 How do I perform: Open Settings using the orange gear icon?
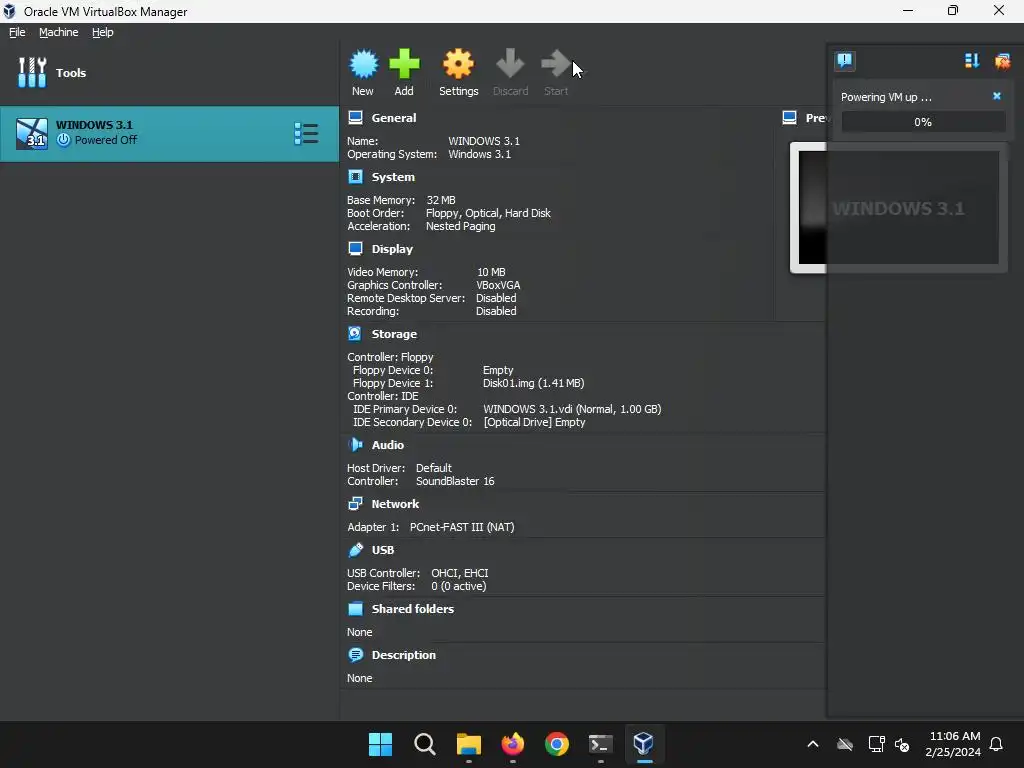[x=458, y=64]
